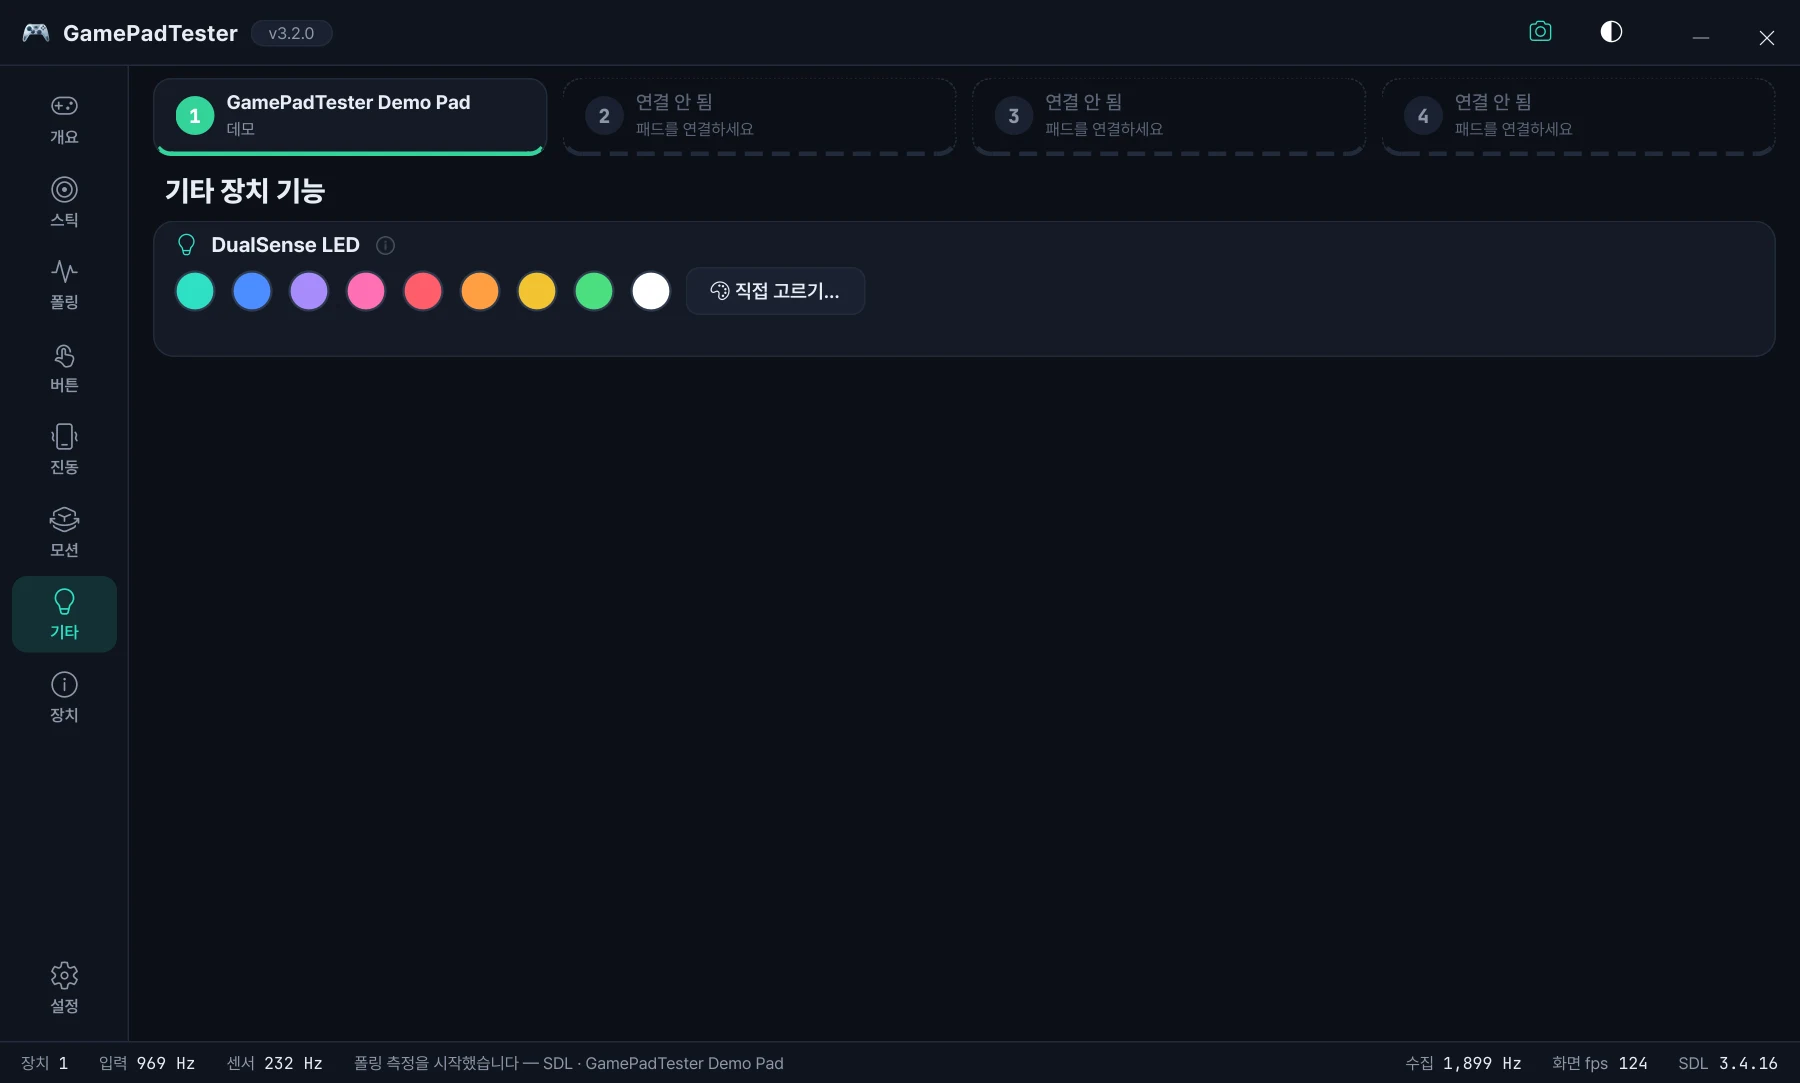Viewport: 1800px width, 1083px height.
Task: Open the 스틱 stick test section
Action: point(64,202)
